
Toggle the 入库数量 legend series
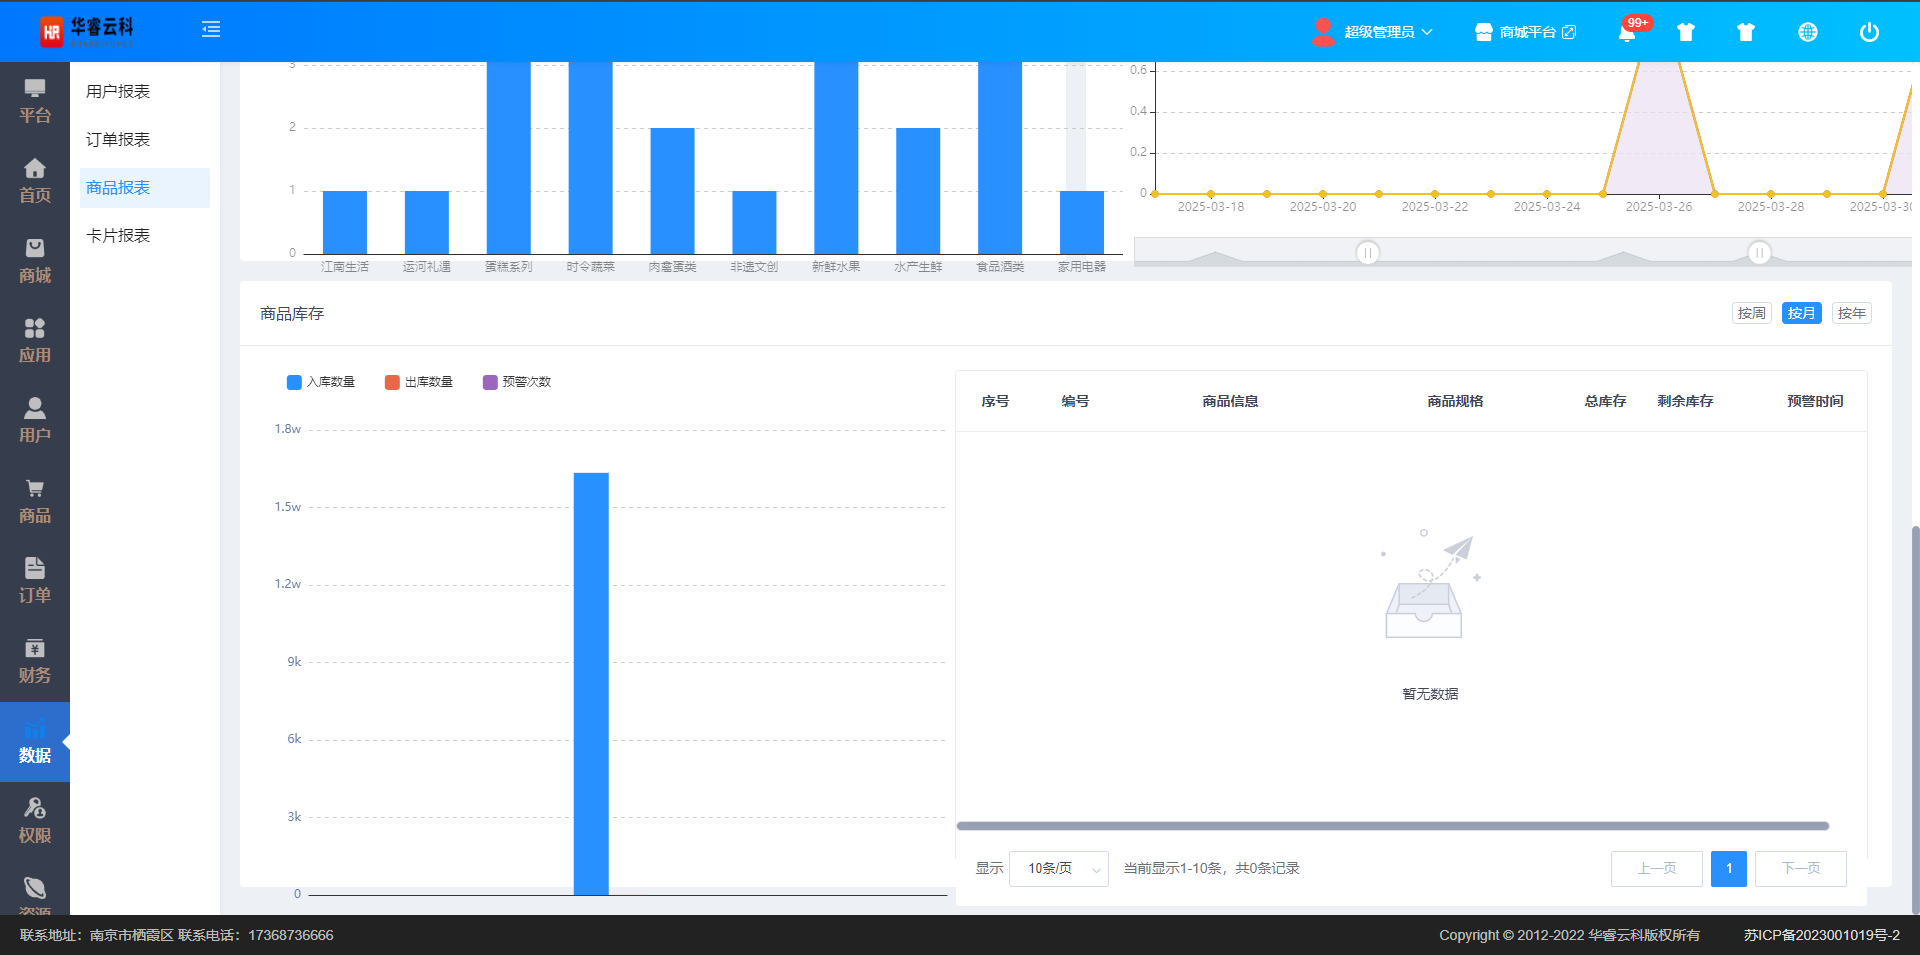321,382
